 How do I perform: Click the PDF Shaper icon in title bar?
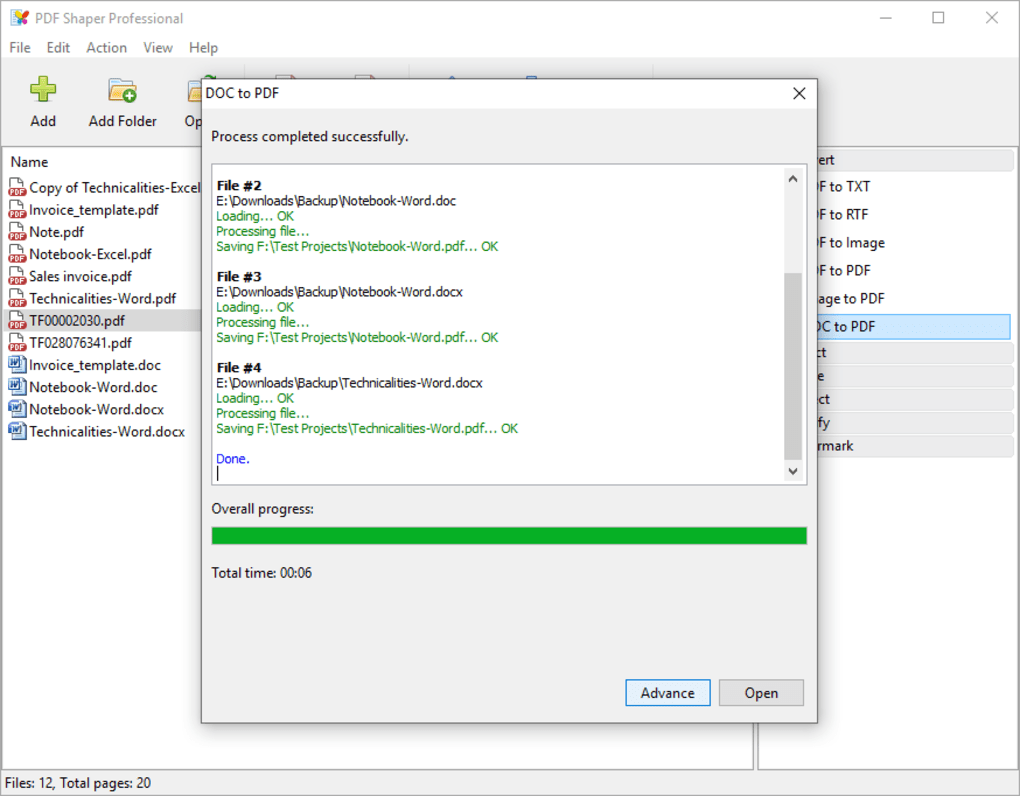[17, 17]
